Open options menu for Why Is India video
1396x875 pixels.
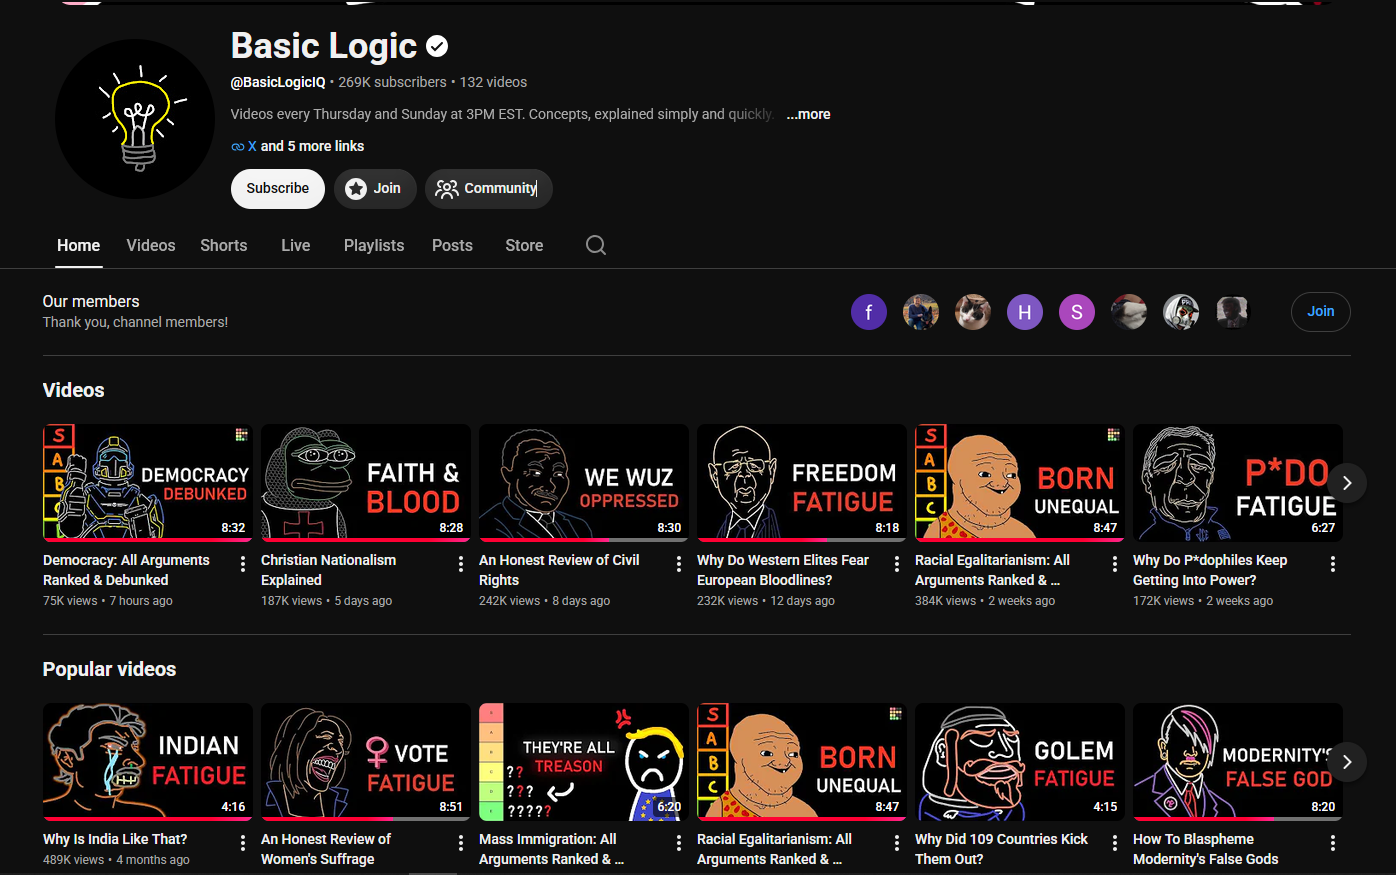coord(243,843)
